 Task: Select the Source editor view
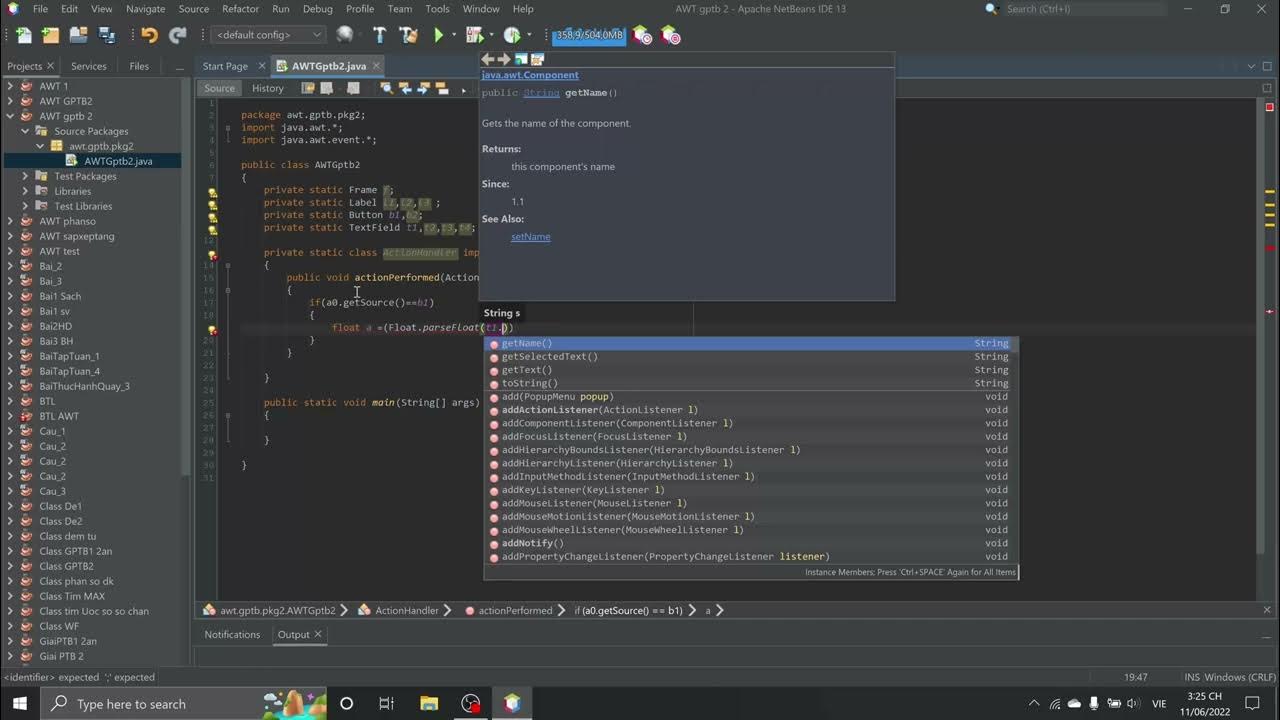[219, 88]
